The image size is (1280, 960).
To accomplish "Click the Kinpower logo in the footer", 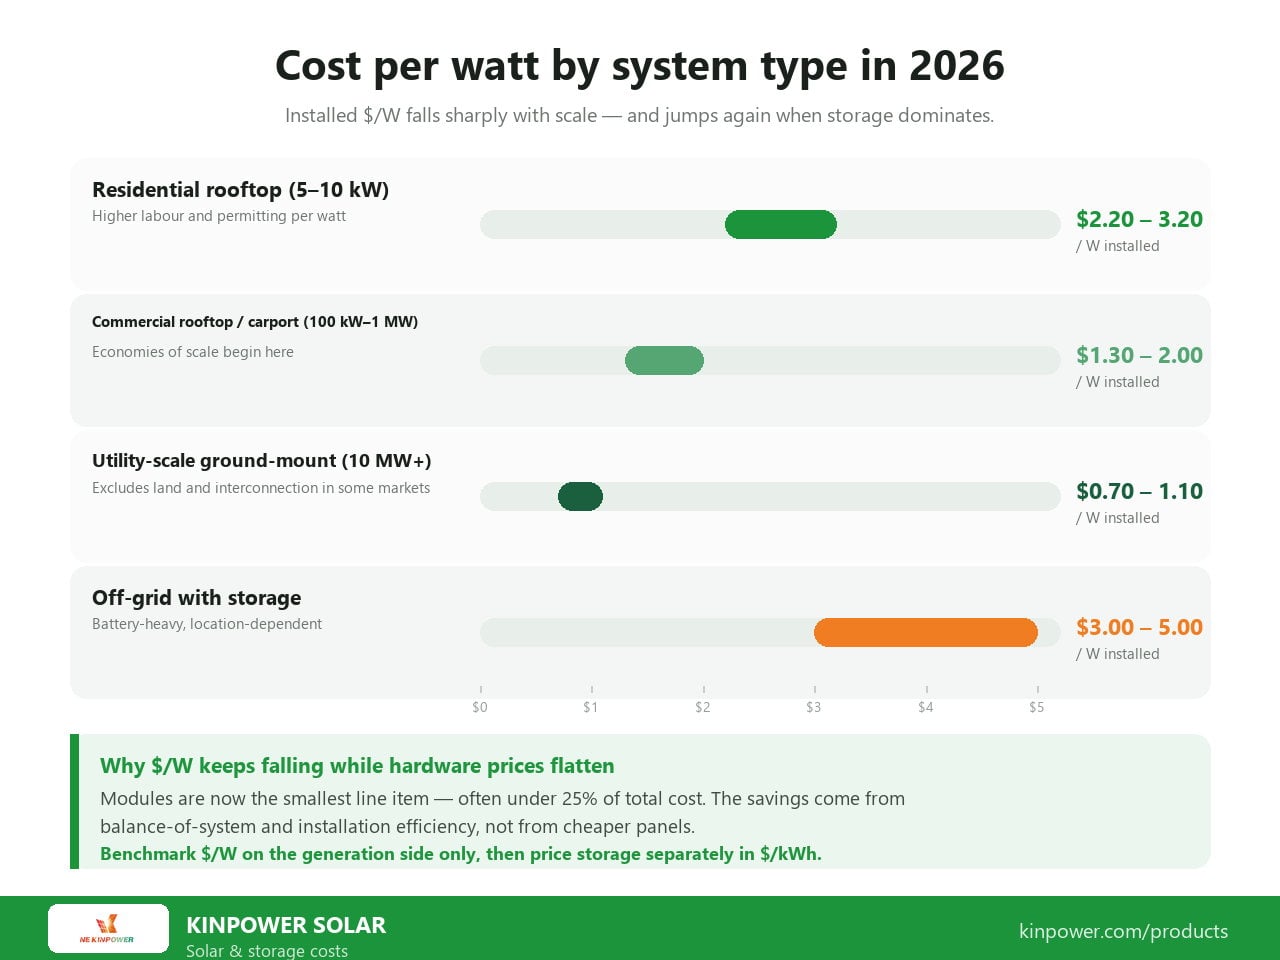I will coord(108,929).
